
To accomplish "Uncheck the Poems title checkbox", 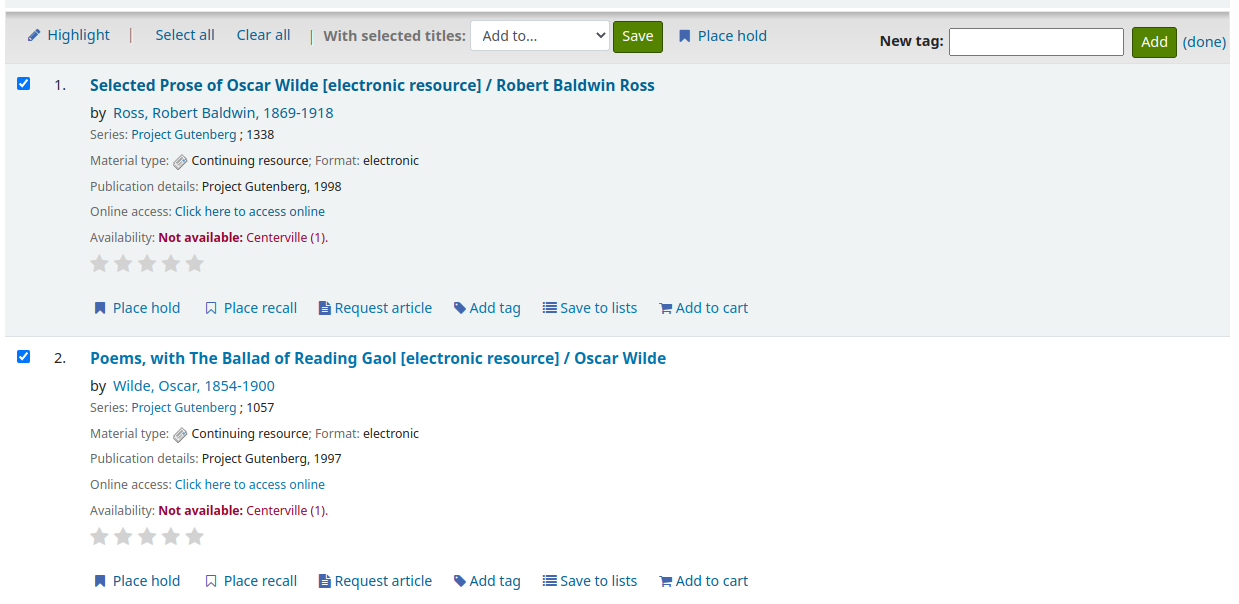I will [23, 356].
